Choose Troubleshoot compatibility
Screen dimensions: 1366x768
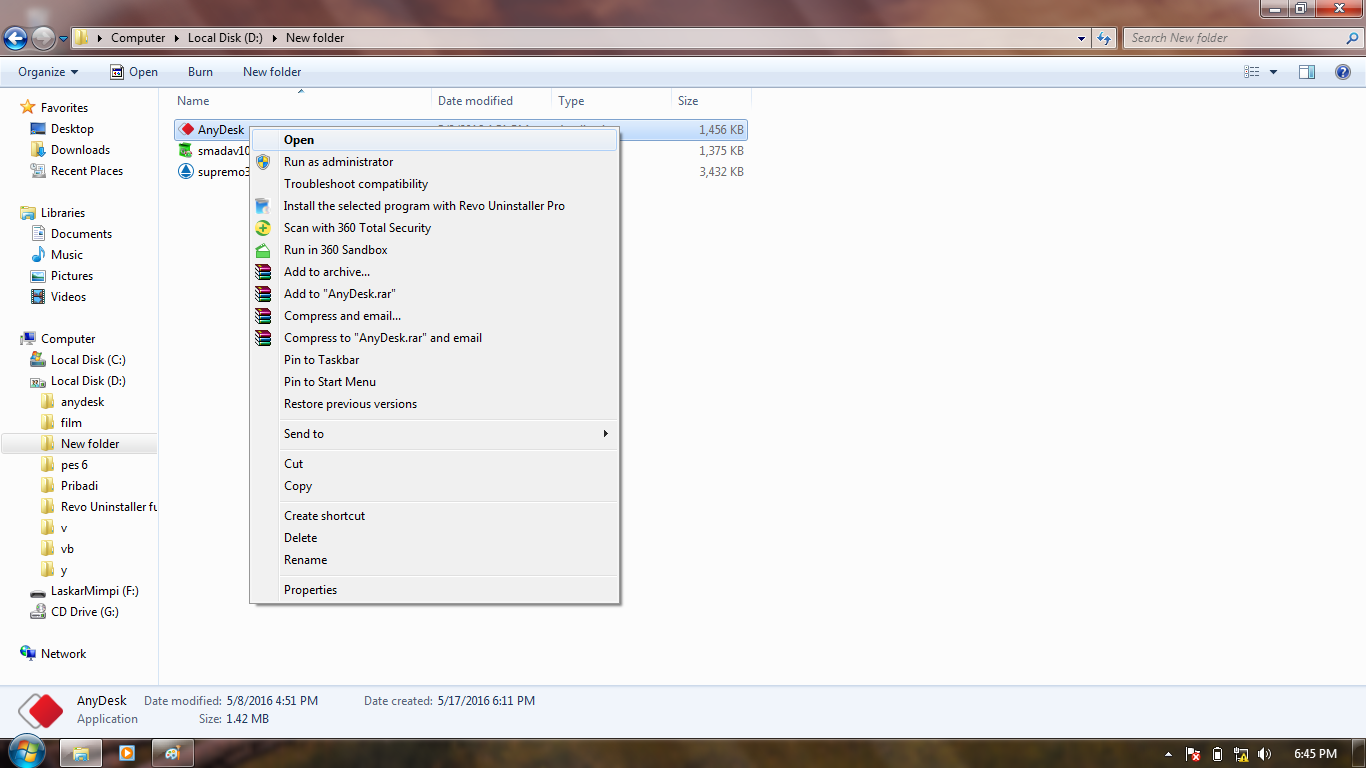coord(434,184)
